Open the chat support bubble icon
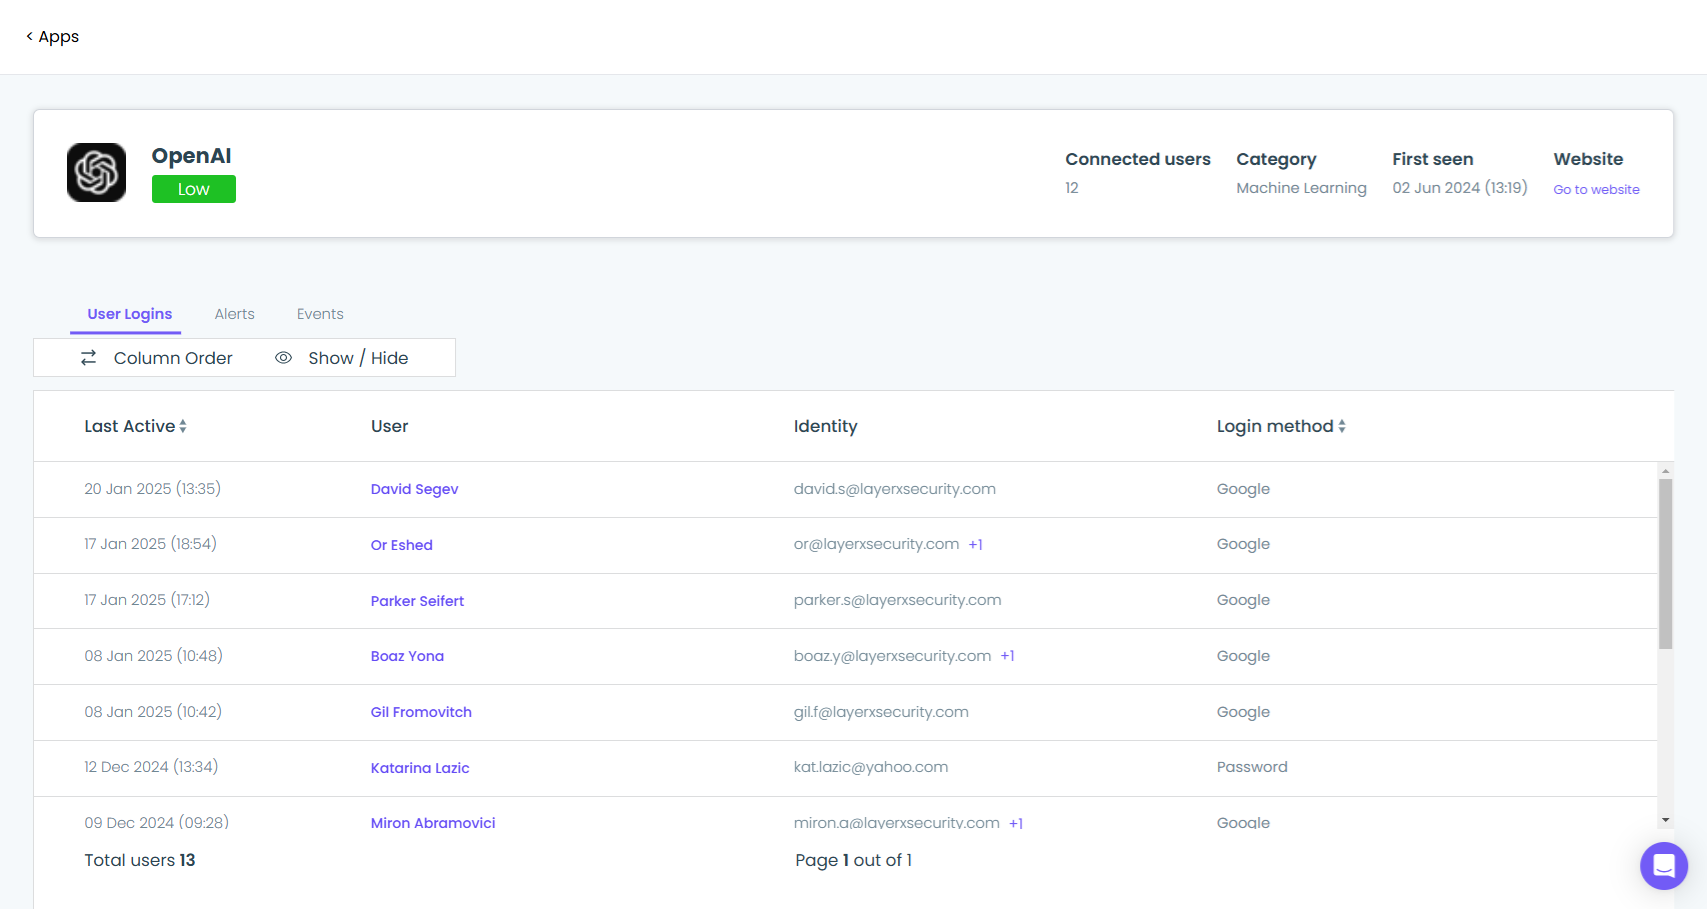Image resolution: width=1707 pixels, height=909 pixels. [1664, 866]
